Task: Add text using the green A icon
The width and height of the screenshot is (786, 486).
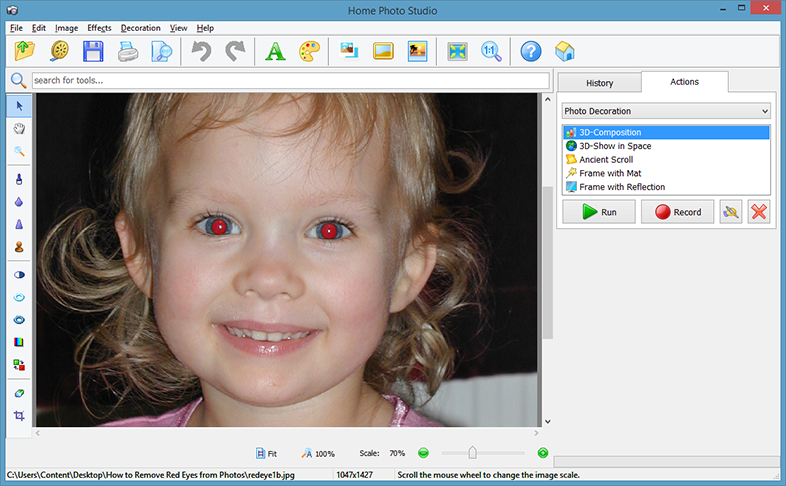Action: 275,51
